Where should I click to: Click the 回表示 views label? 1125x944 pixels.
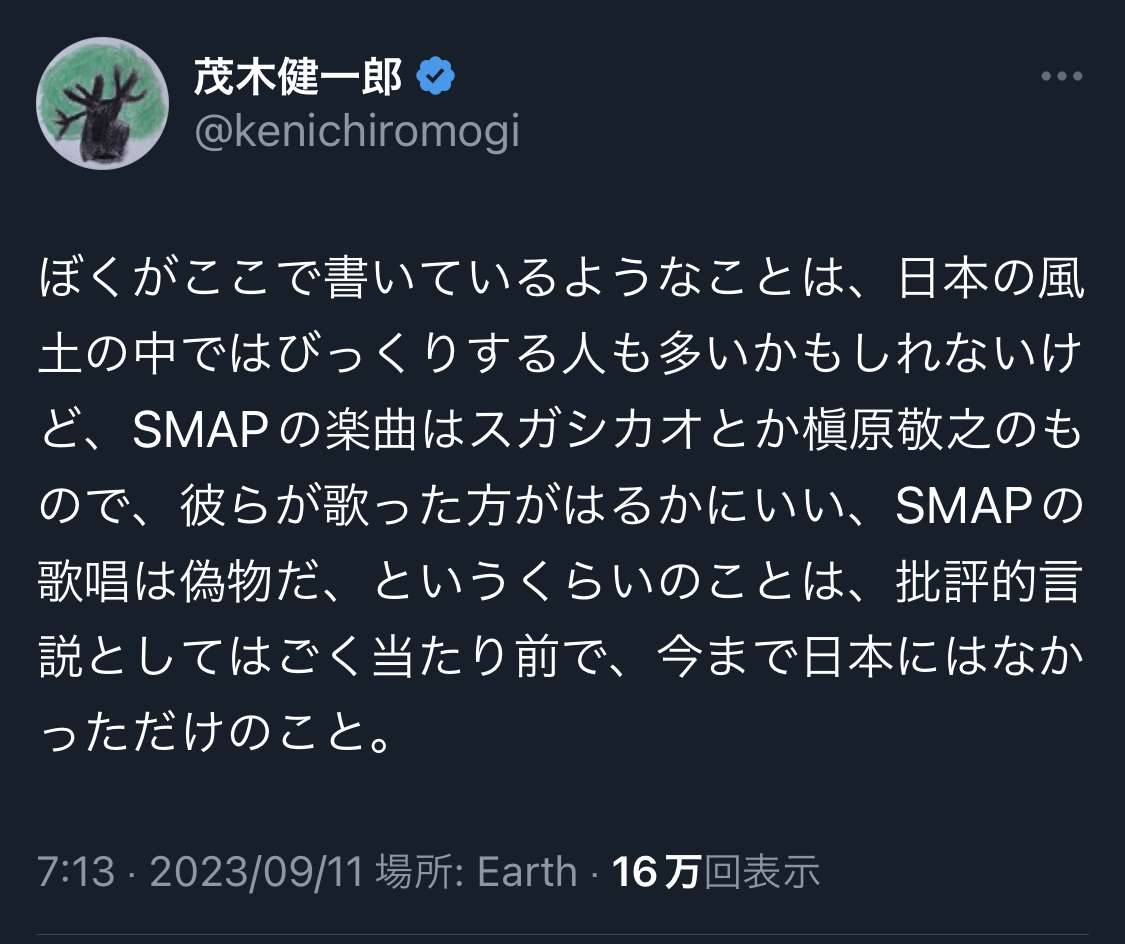click(762, 871)
